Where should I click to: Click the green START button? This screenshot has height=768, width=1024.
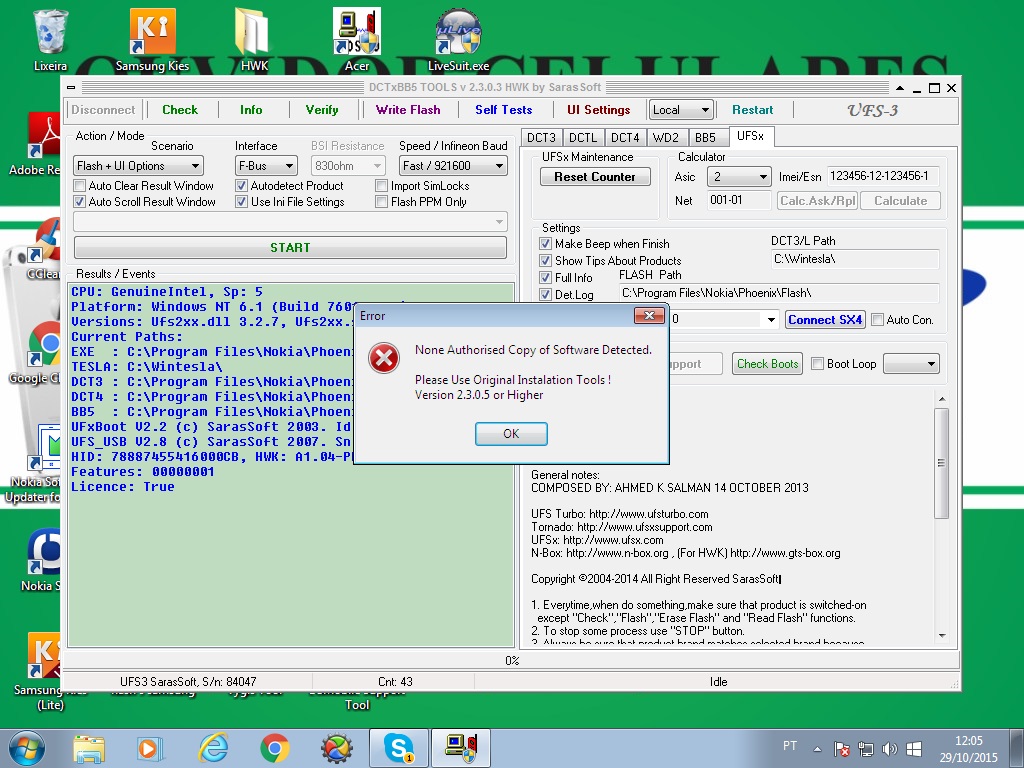[290, 248]
